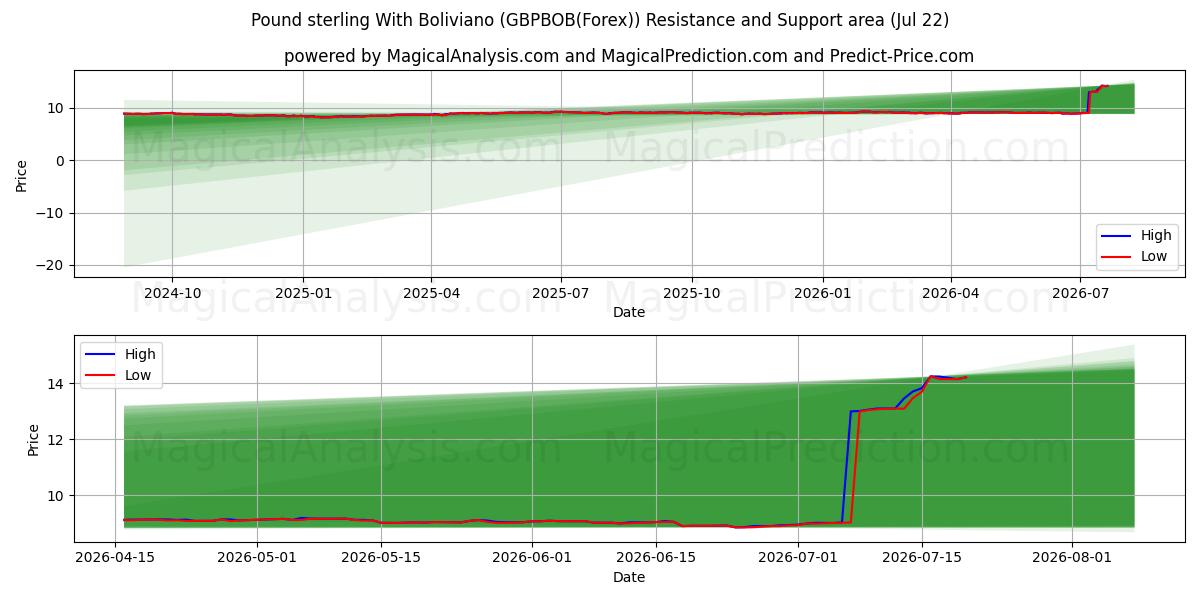Click lower chart date label 2026-06-15
The width and height of the screenshot is (1200, 600).
656,558
